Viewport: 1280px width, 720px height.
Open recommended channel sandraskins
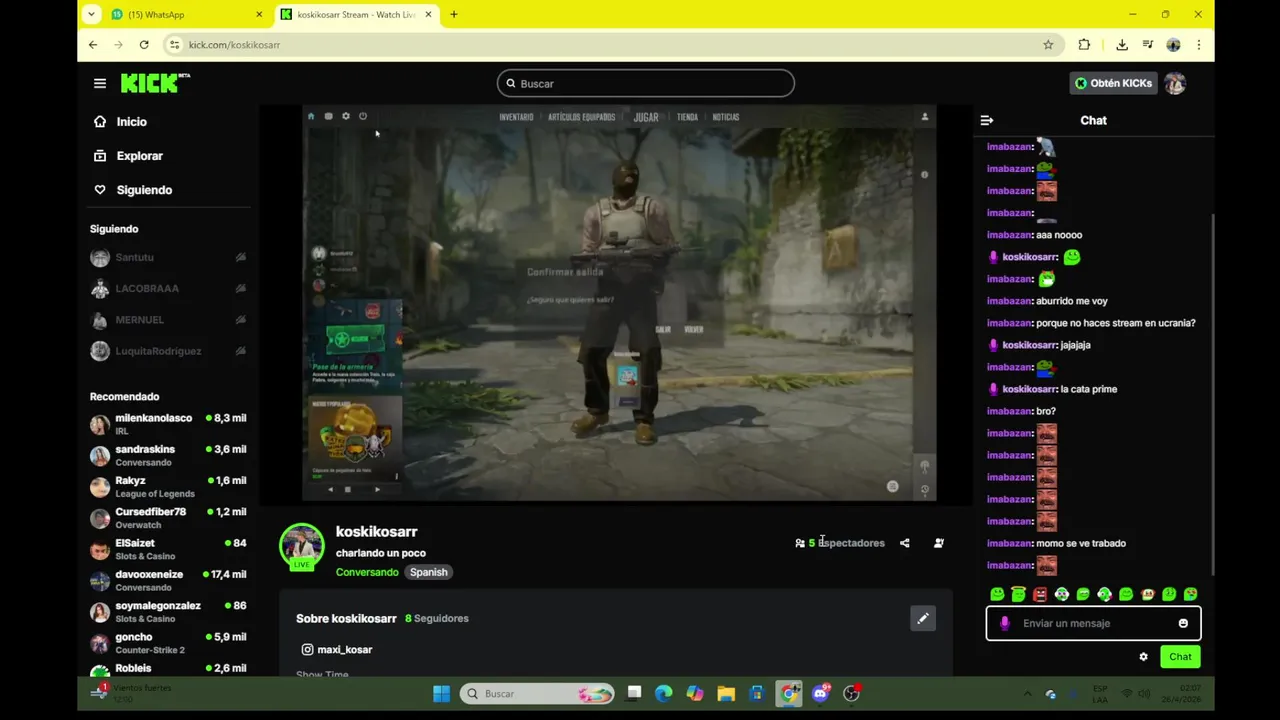tap(168, 455)
